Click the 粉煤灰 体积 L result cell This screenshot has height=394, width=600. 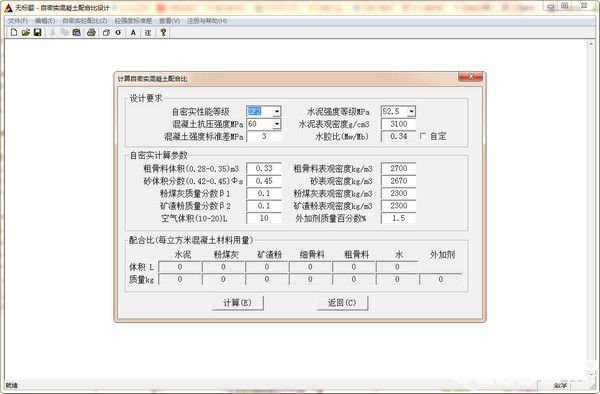pyautogui.click(x=223, y=267)
